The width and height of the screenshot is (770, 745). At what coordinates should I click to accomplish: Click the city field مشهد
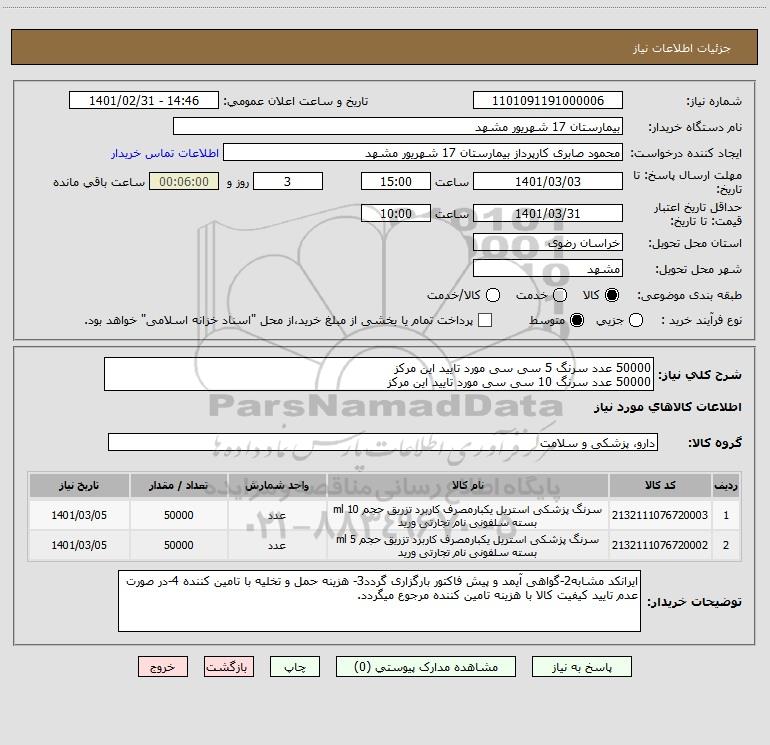[x=548, y=269]
